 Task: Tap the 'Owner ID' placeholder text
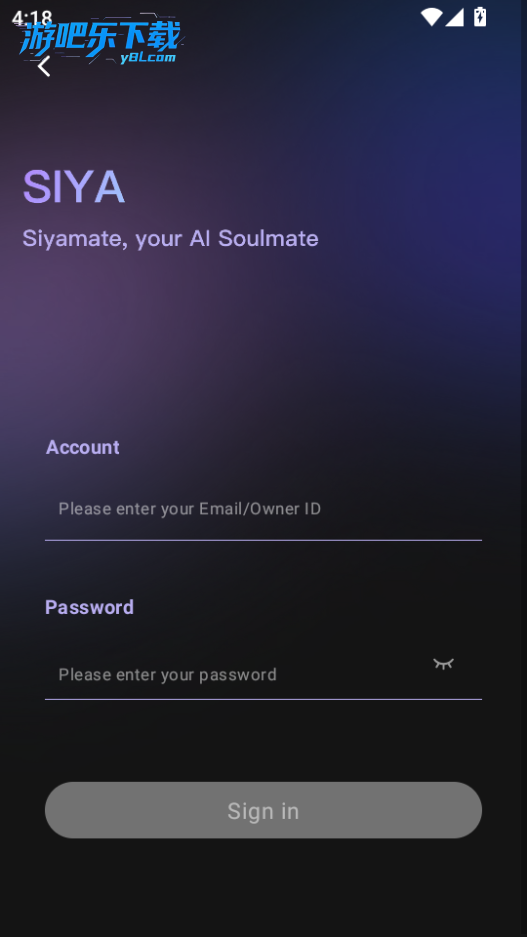(x=286, y=509)
